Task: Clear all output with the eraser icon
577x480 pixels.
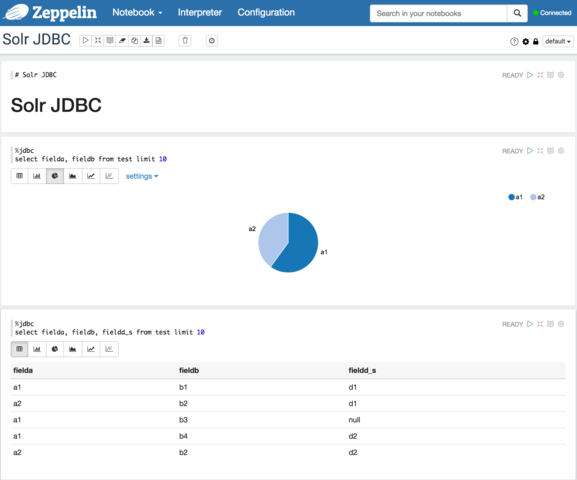Action: point(122,40)
